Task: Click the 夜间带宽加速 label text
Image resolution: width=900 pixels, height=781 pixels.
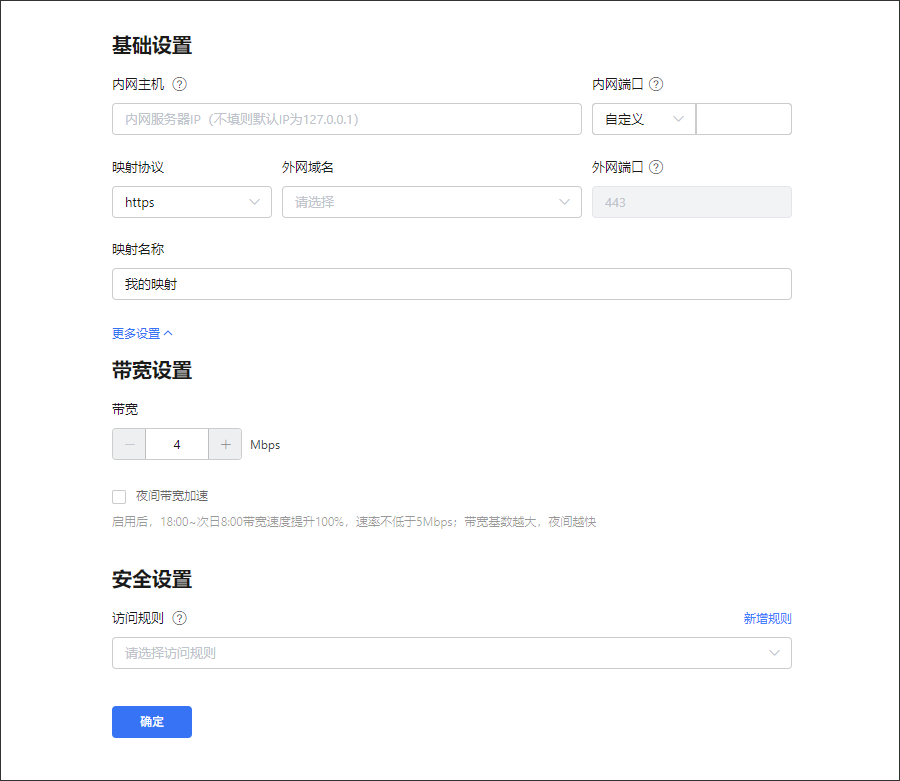Action: click(172, 496)
